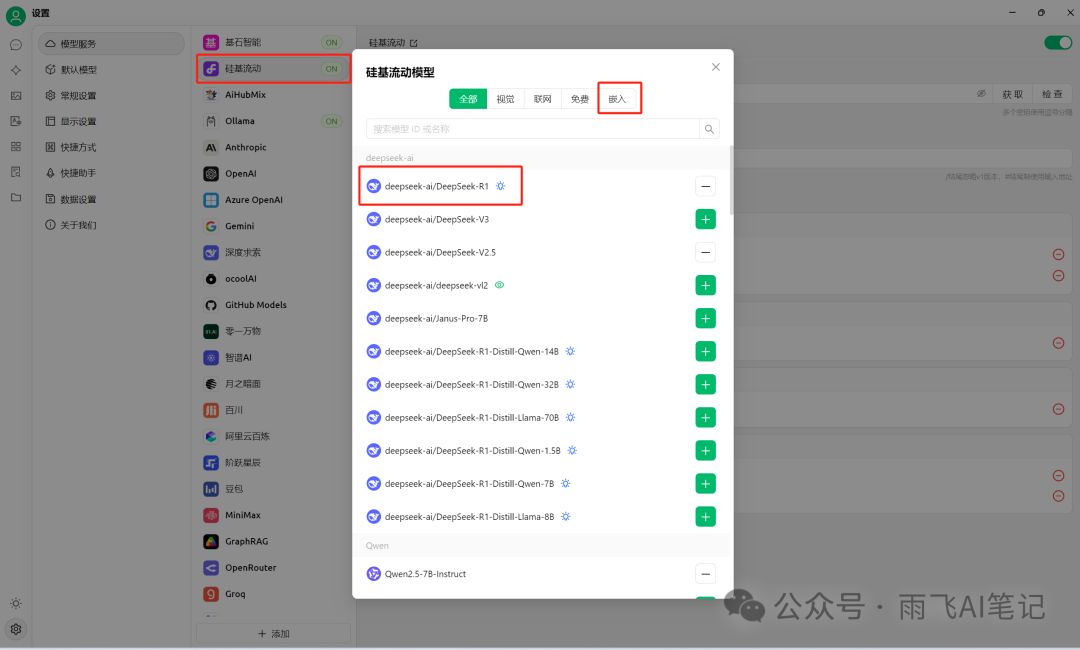Screen dimensions: 1080x650
Task: Click the user avatar icon
Action: pyautogui.click(x=15, y=14)
